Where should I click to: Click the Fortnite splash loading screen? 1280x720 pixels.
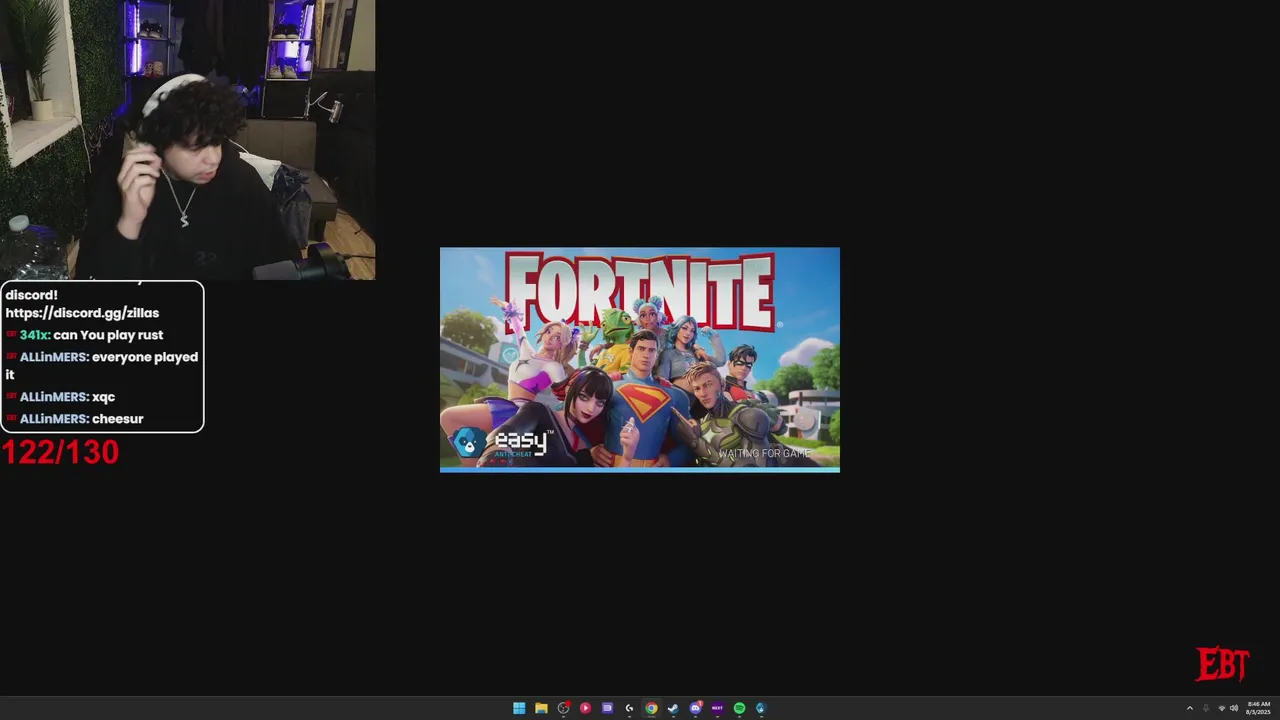pyautogui.click(x=640, y=359)
